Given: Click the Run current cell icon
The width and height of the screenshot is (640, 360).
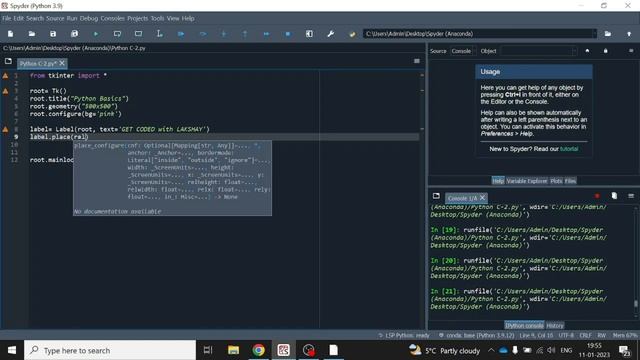Looking at the screenshot, I should click(117, 34).
